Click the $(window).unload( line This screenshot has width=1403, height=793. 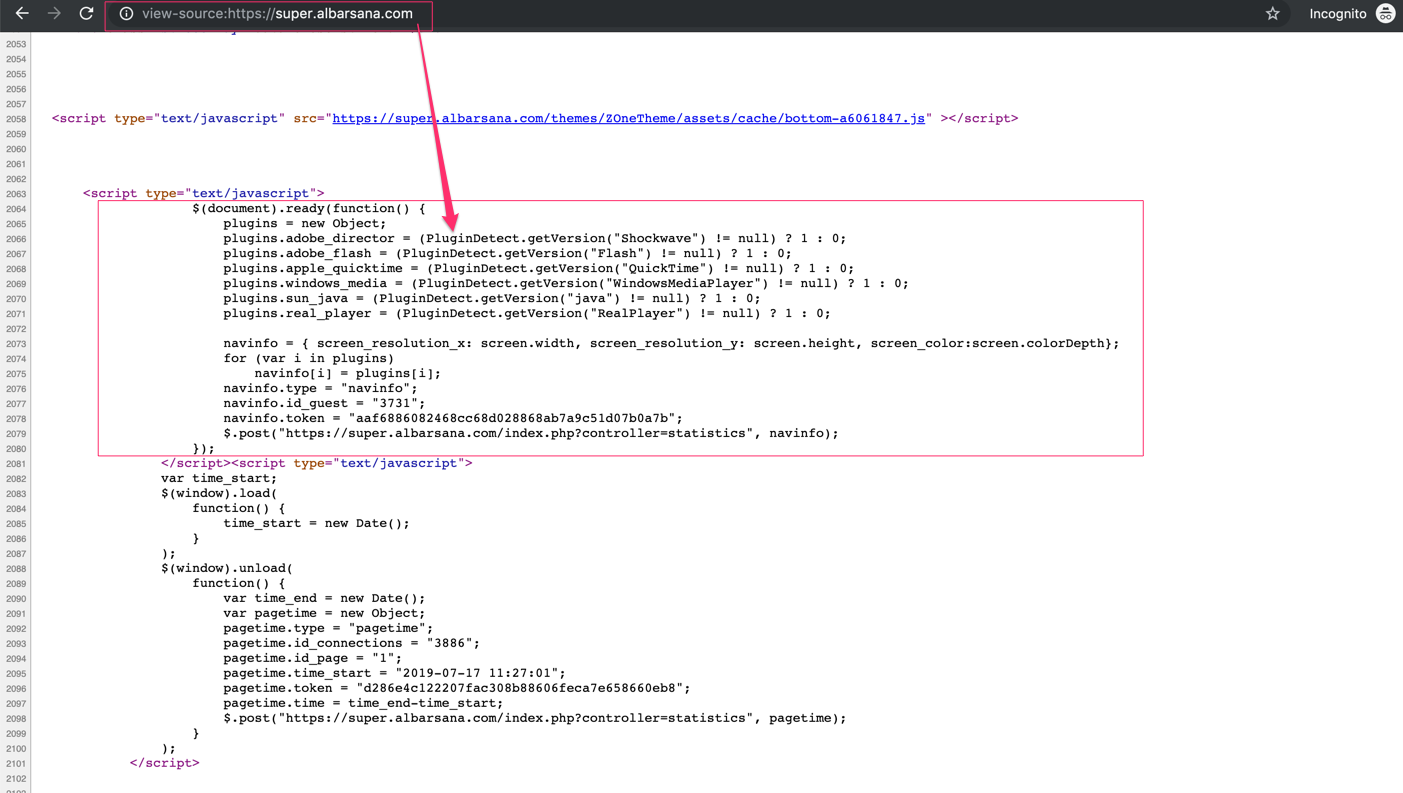(x=227, y=568)
